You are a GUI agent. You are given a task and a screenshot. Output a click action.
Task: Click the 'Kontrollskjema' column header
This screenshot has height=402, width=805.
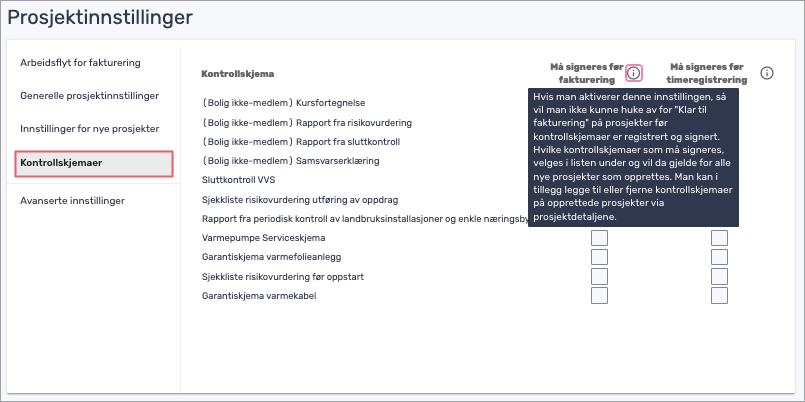(x=238, y=74)
